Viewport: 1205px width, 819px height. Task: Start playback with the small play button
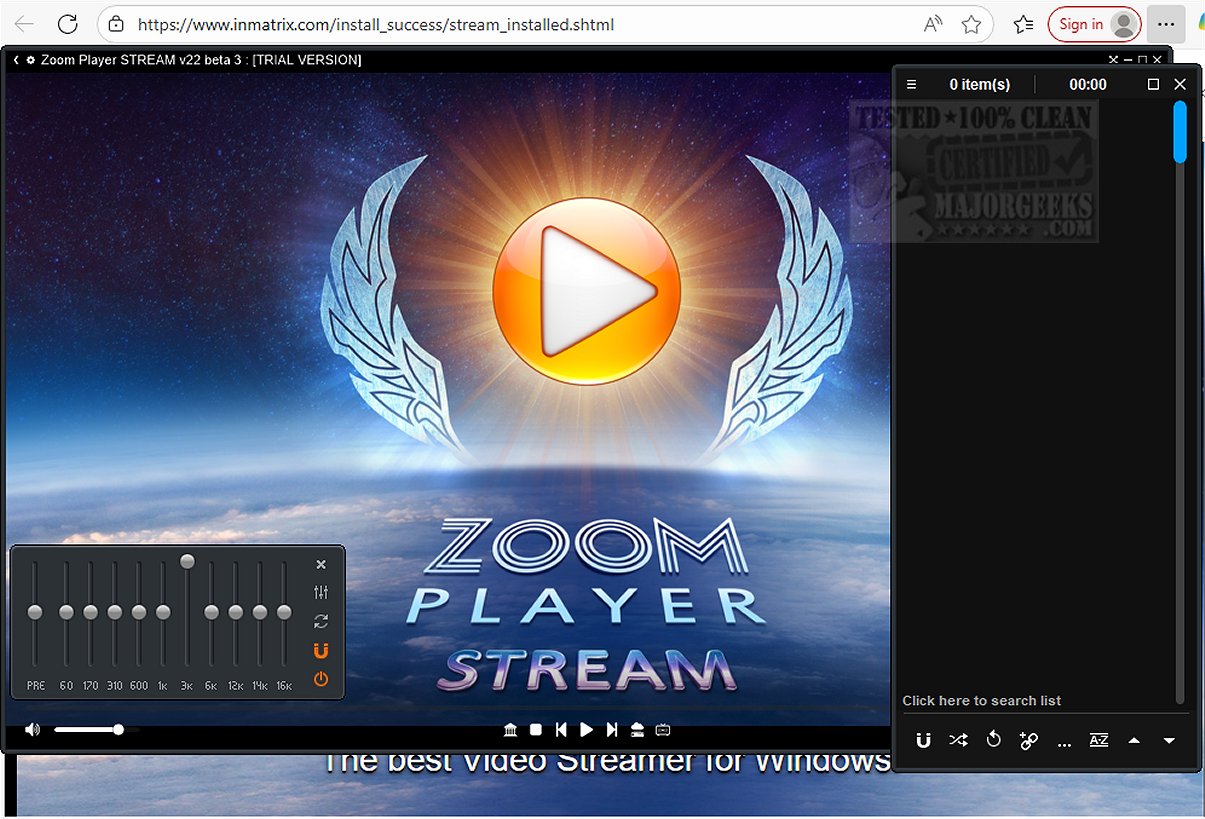tap(587, 730)
